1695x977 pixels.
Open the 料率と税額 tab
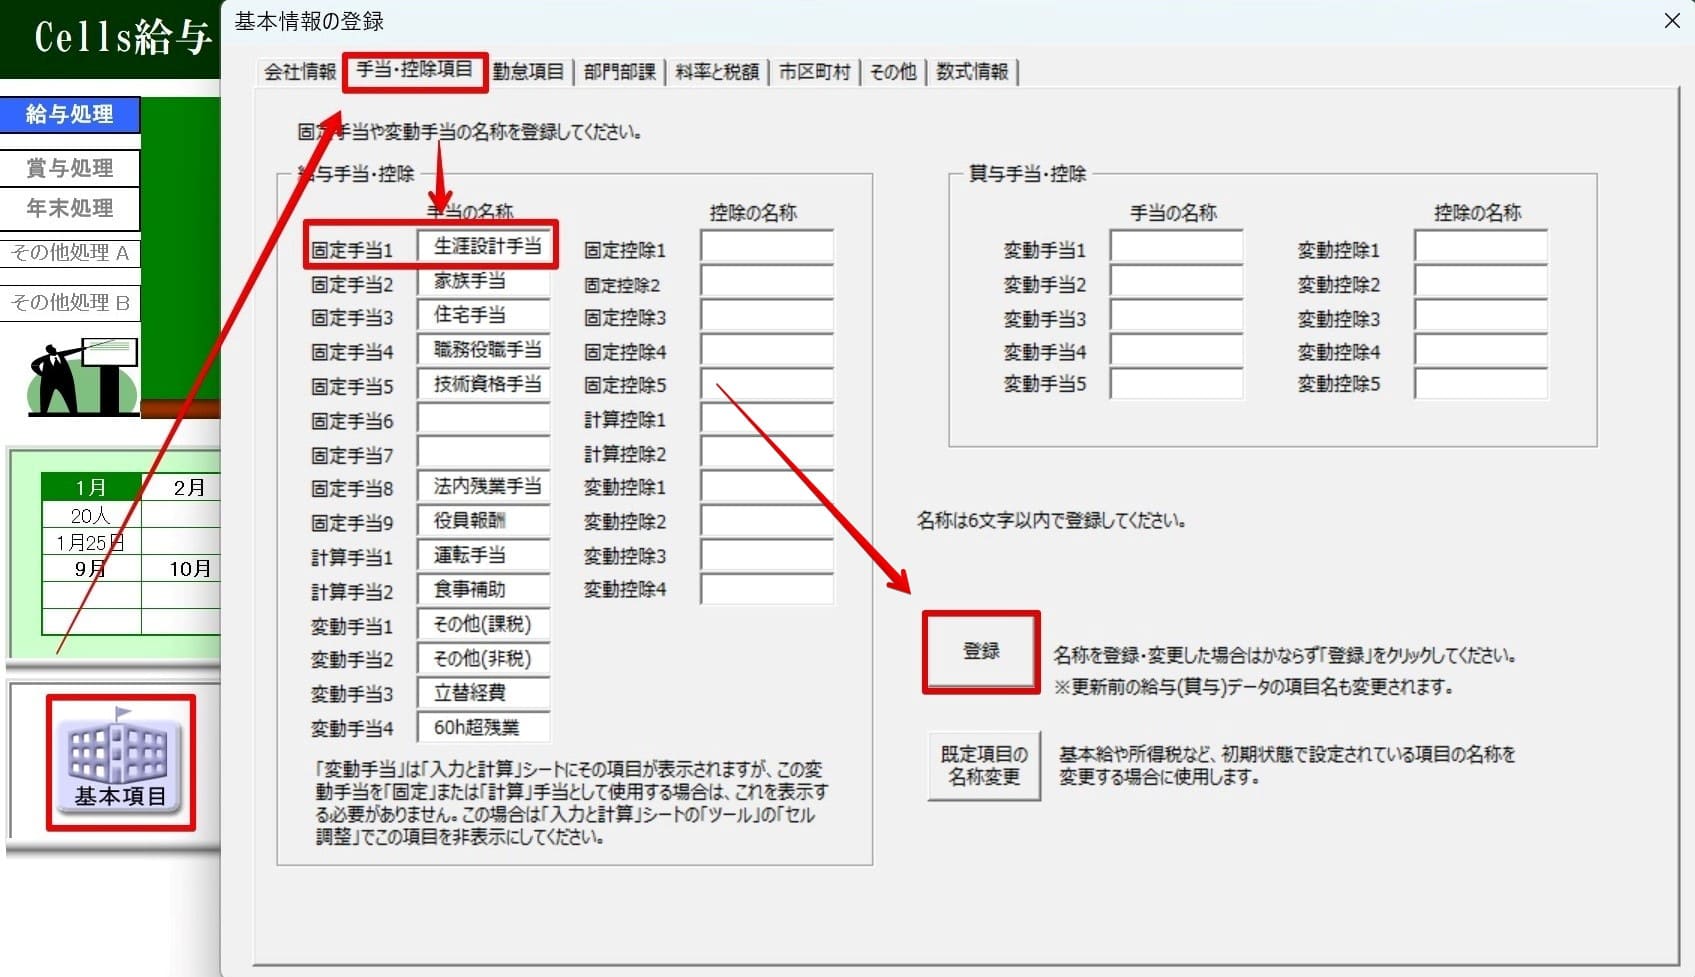click(x=716, y=72)
